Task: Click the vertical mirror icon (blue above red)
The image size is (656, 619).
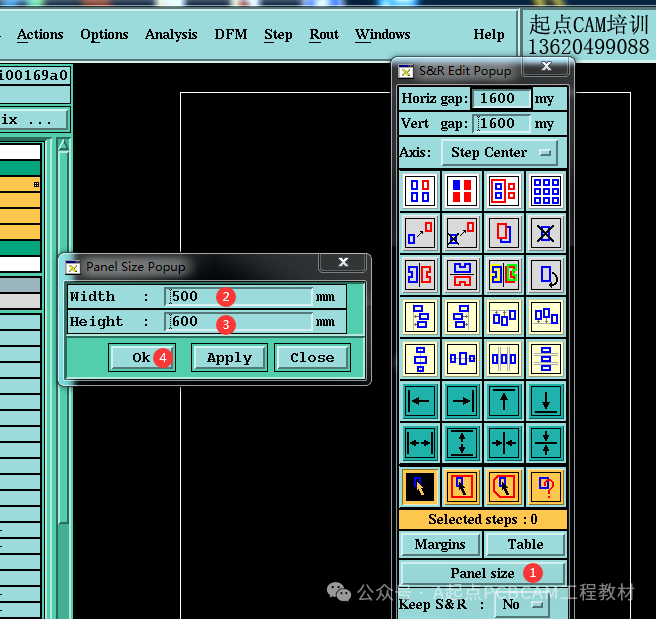Action: [462, 275]
